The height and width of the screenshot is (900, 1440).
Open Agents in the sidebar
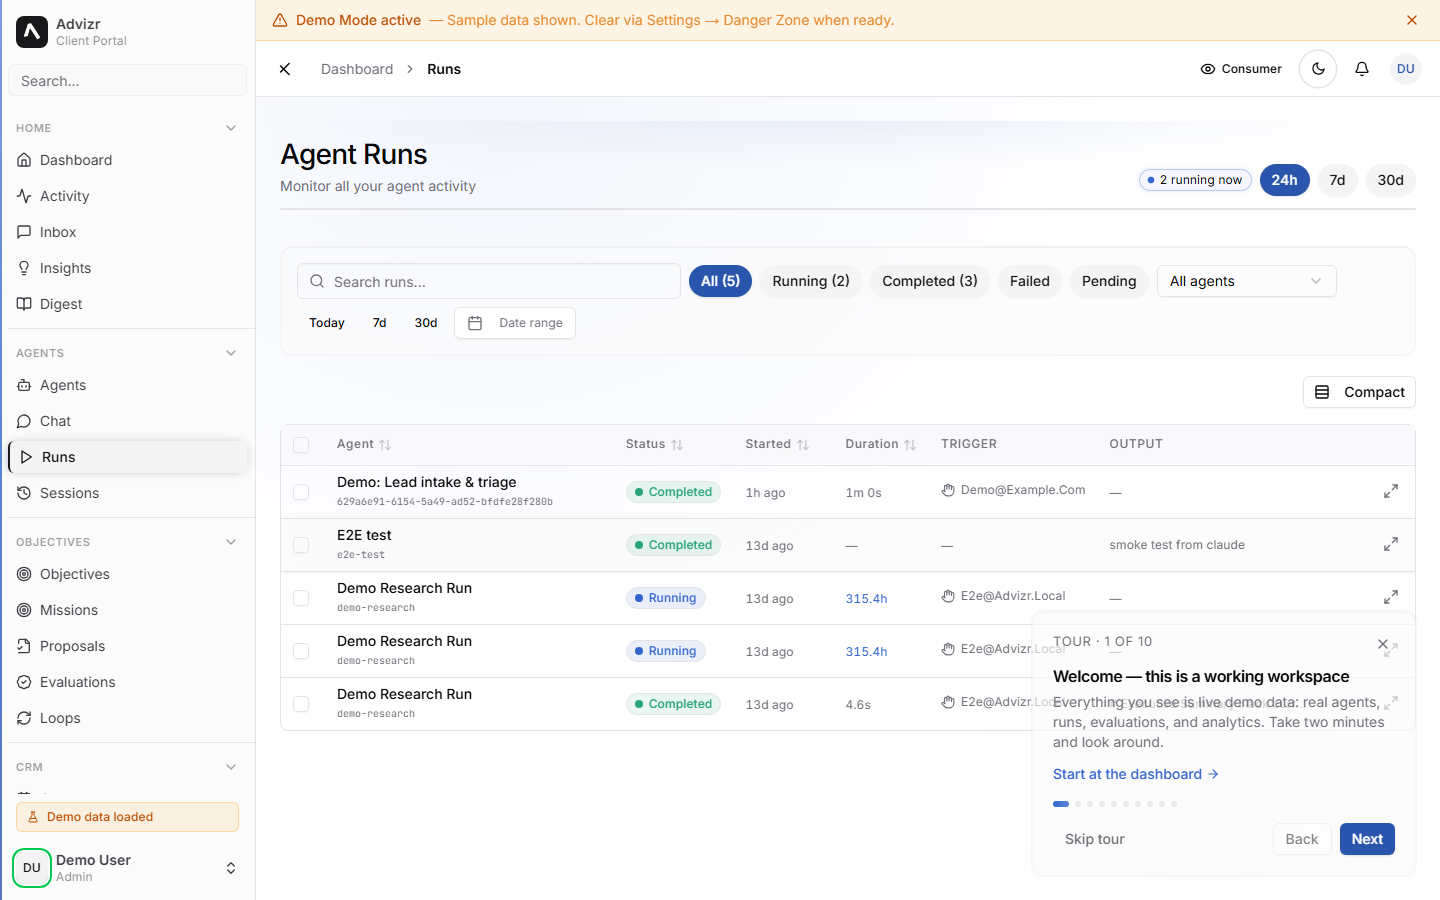[127, 385]
